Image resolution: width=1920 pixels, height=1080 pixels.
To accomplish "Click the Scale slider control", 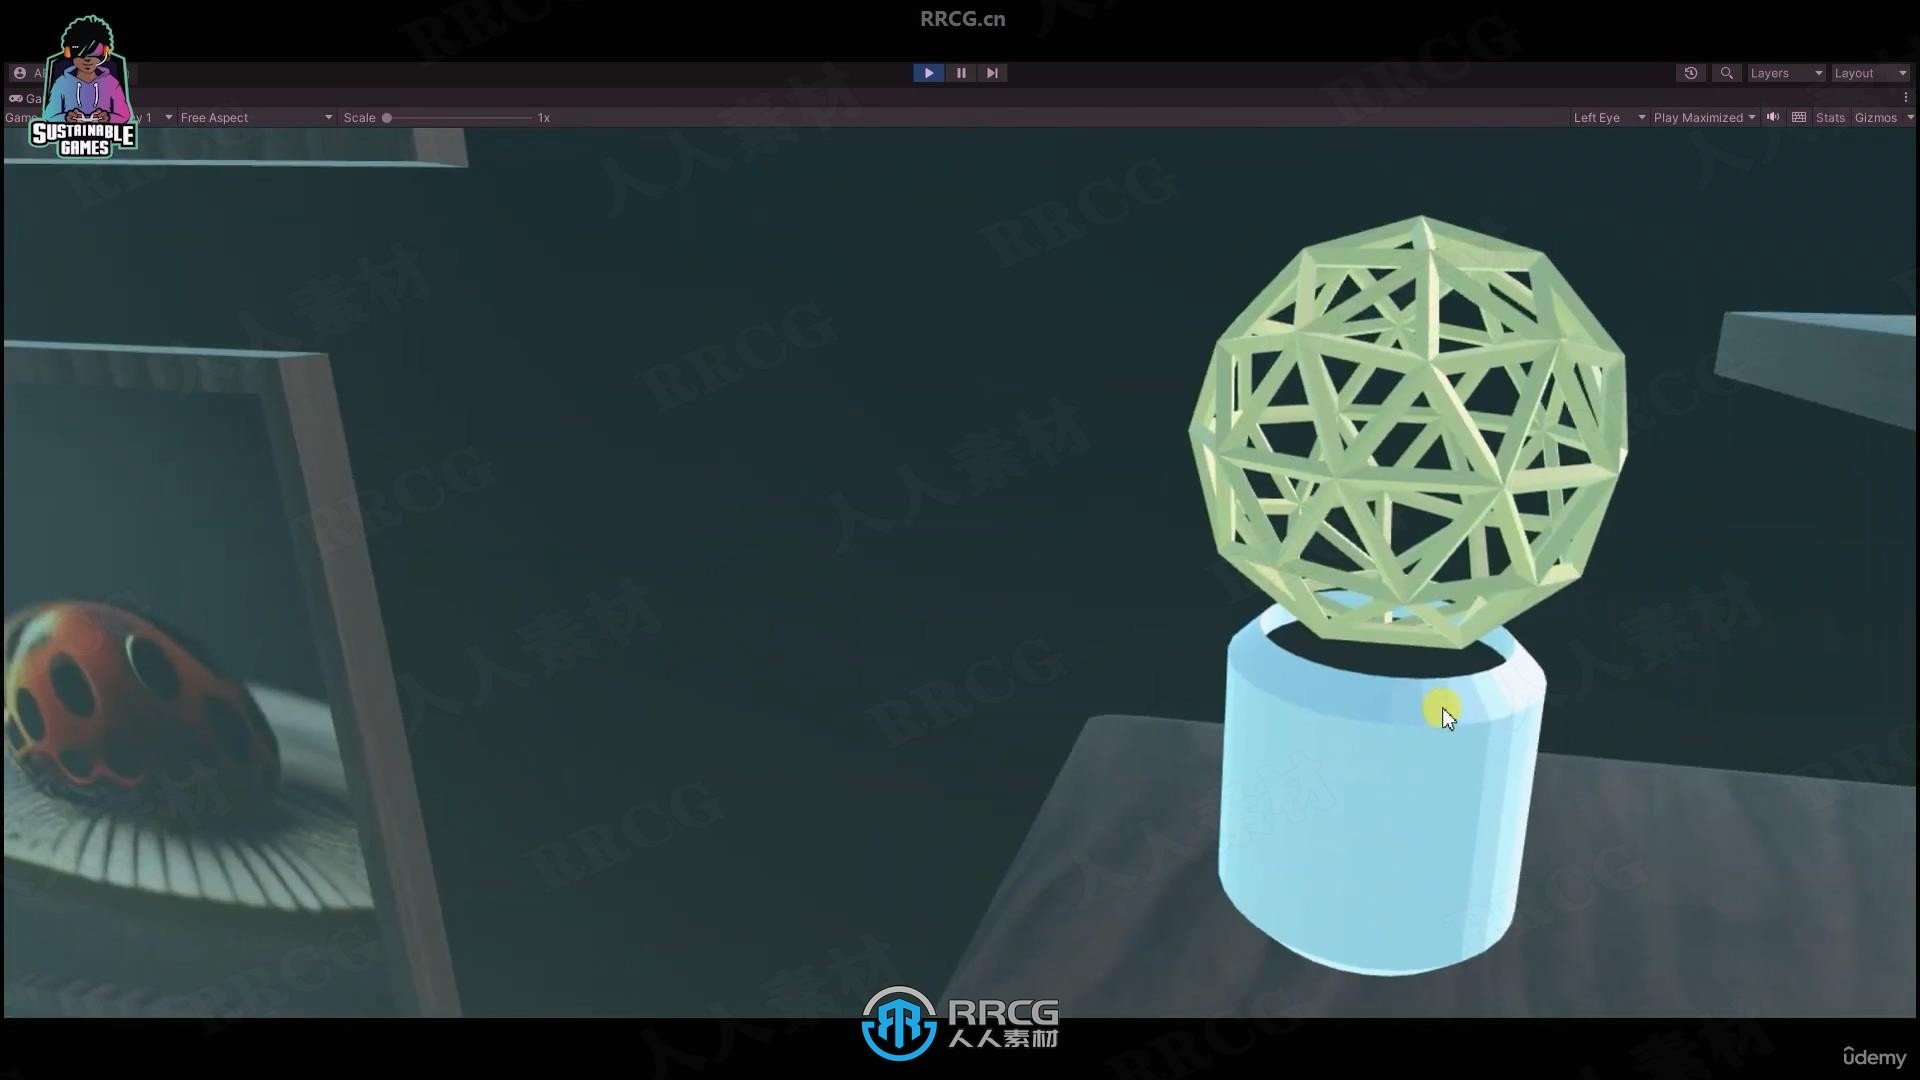I will 385,117.
